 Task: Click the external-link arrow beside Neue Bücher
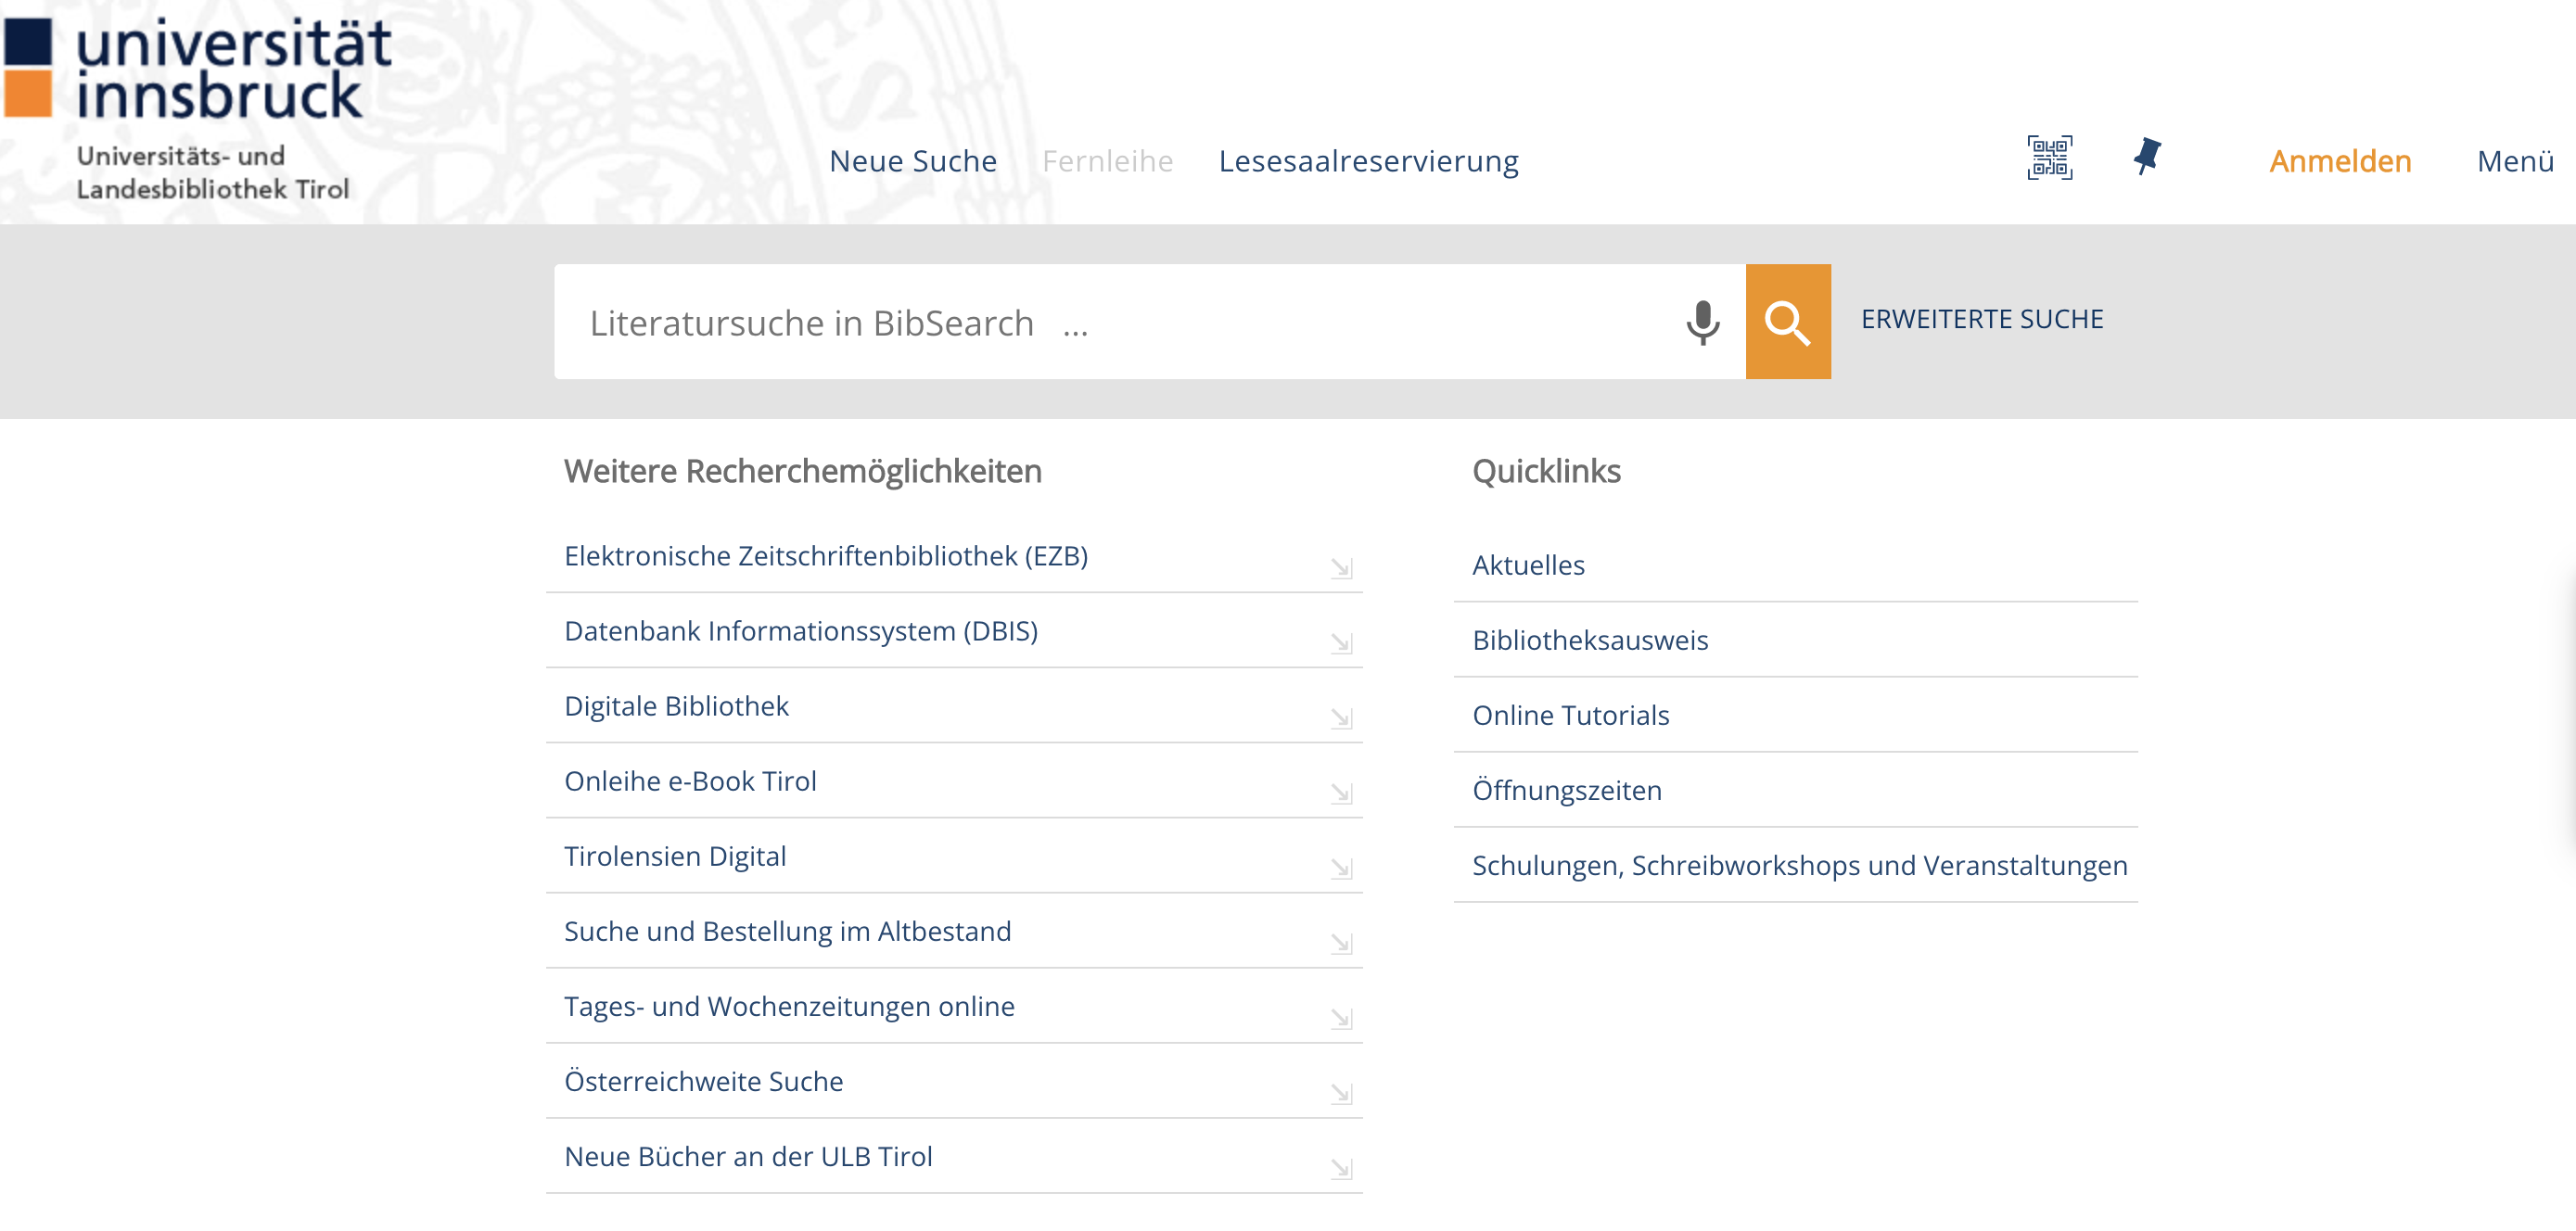1341,1168
